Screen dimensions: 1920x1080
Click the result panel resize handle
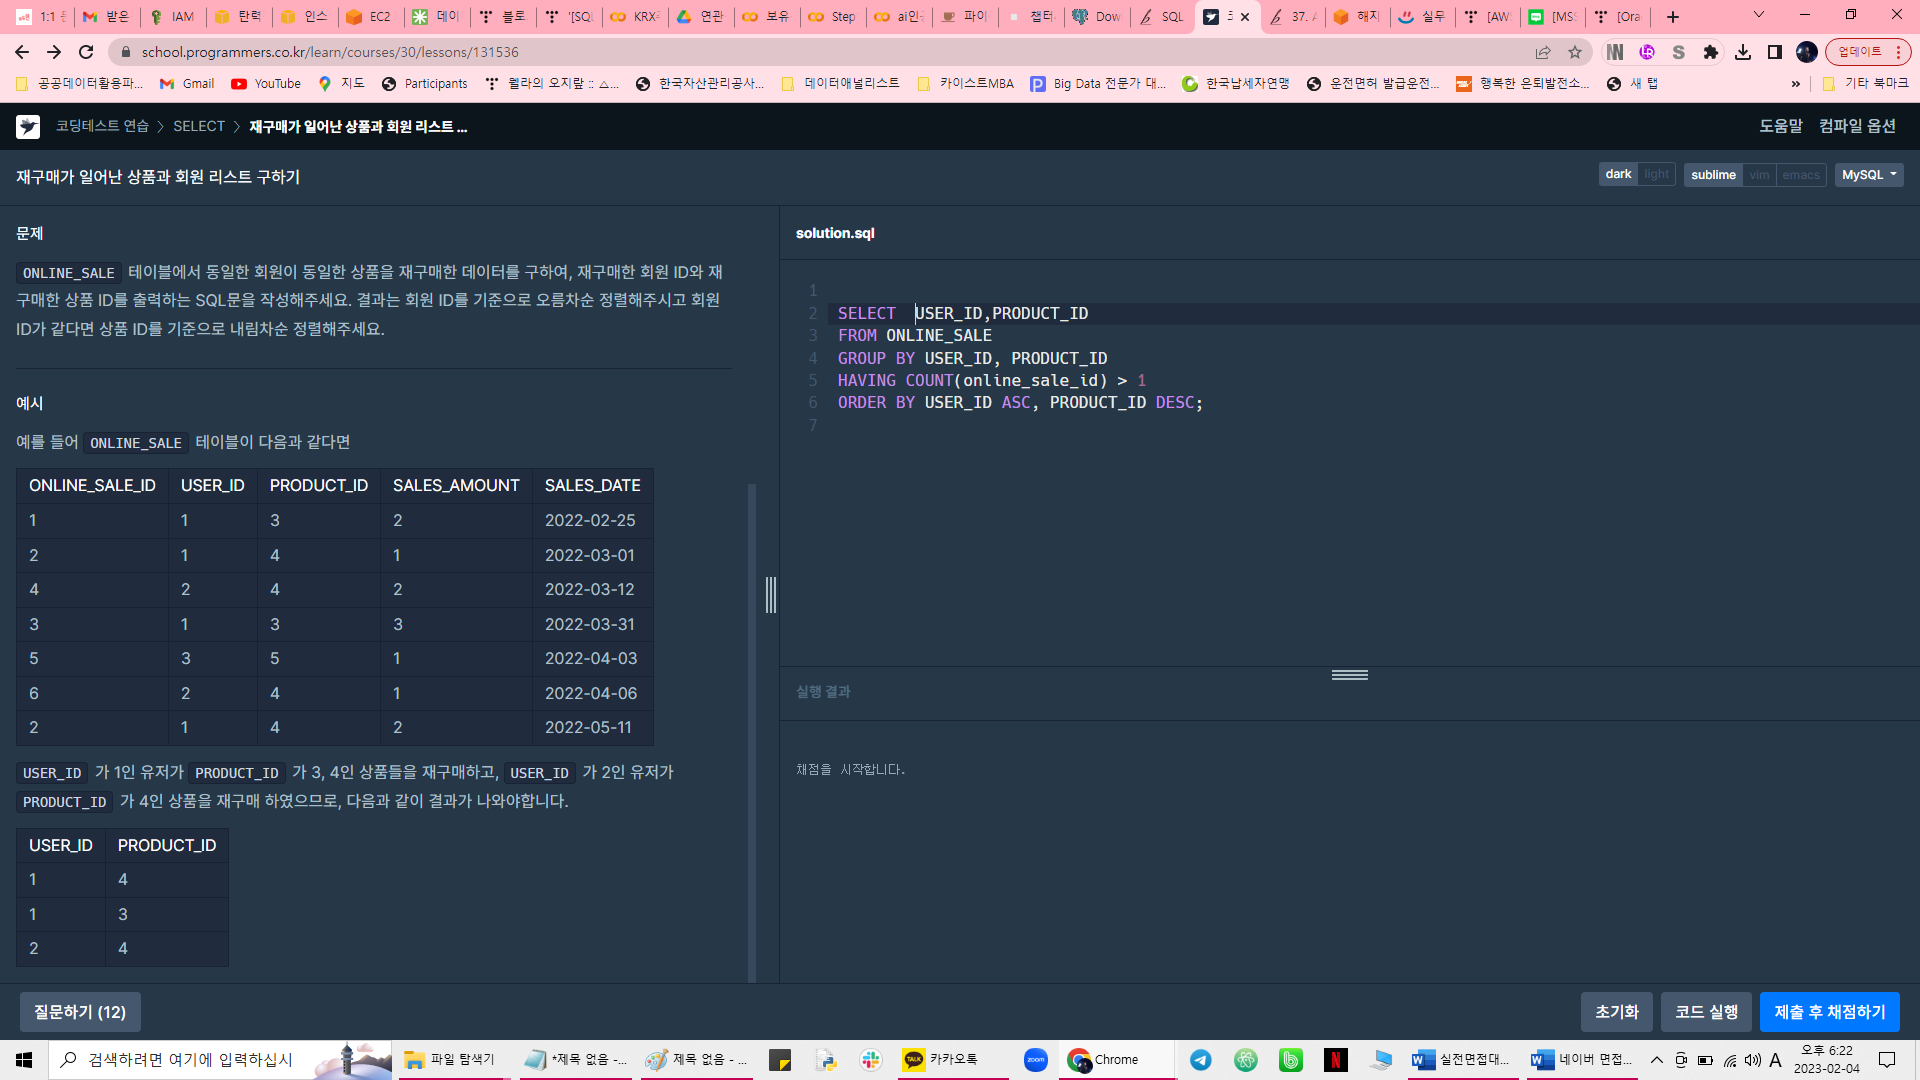[x=1349, y=676]
